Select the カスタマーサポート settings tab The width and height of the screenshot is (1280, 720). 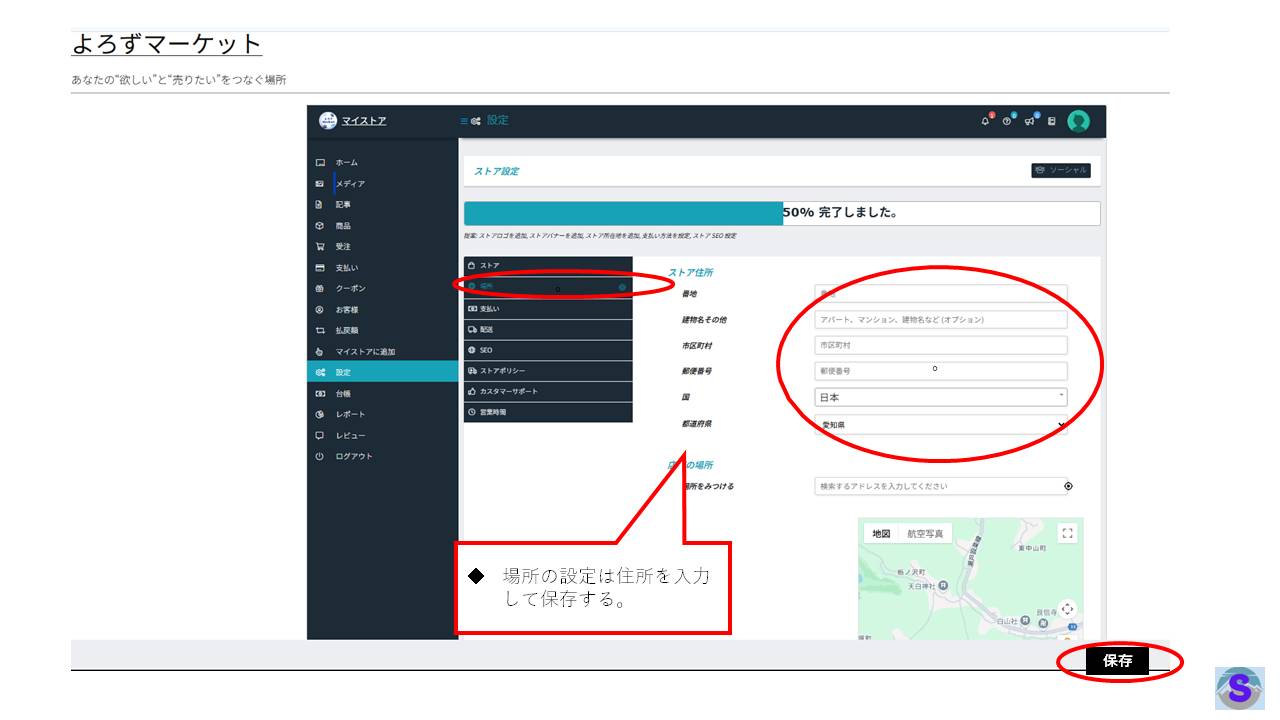point(548,391)
